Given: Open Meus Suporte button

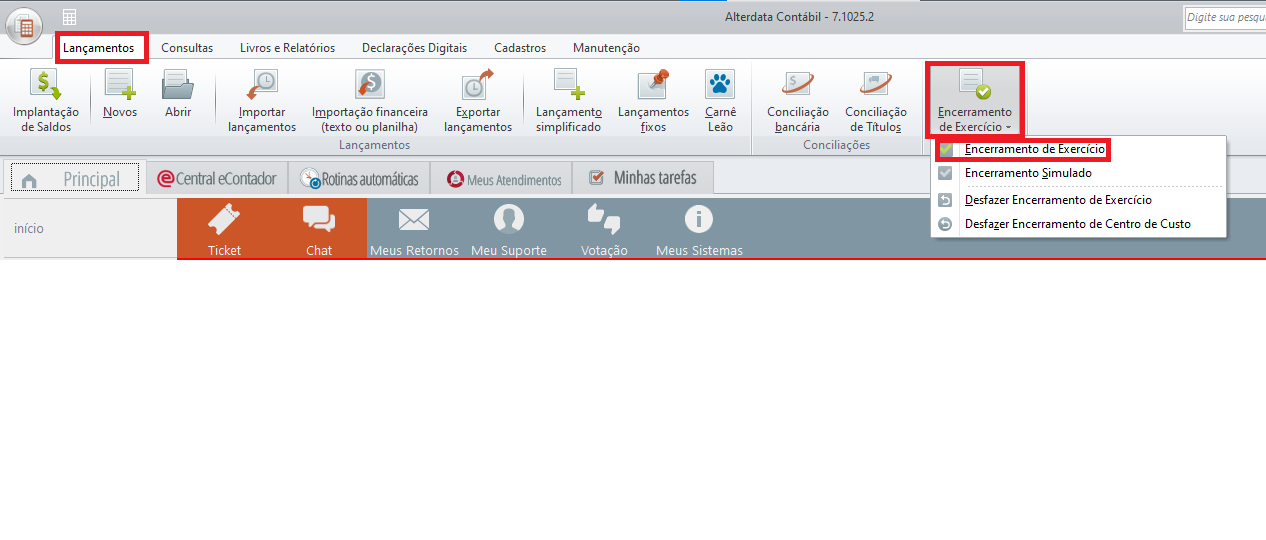Looking at the screenshot, I should [509, 228].
